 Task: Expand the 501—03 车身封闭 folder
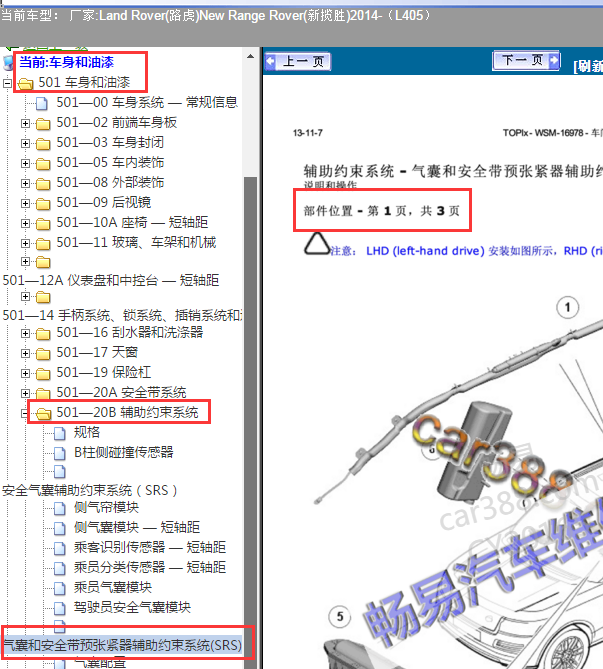pyautogui.click(x=25, y=143)
